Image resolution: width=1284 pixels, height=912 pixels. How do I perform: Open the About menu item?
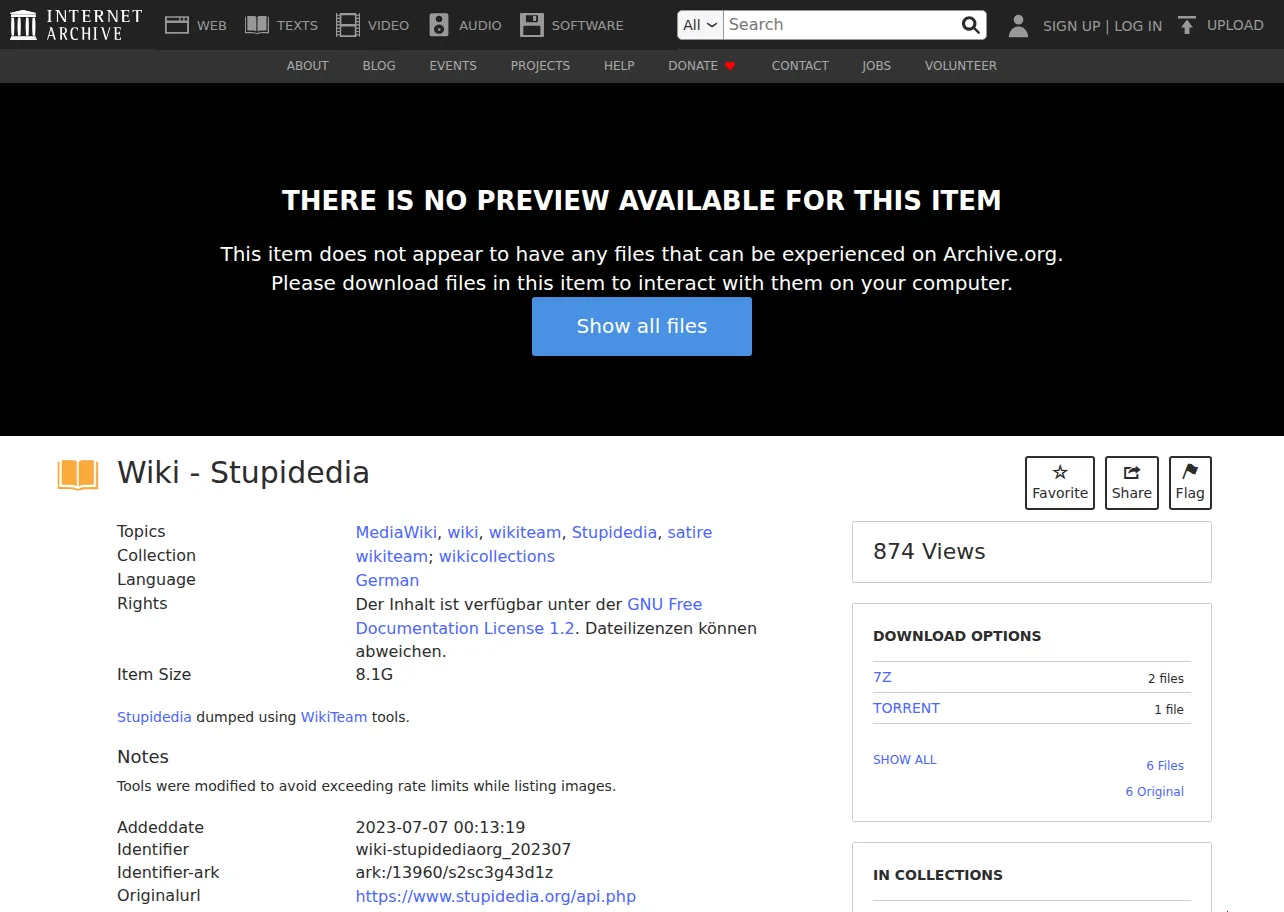point(308,66)
